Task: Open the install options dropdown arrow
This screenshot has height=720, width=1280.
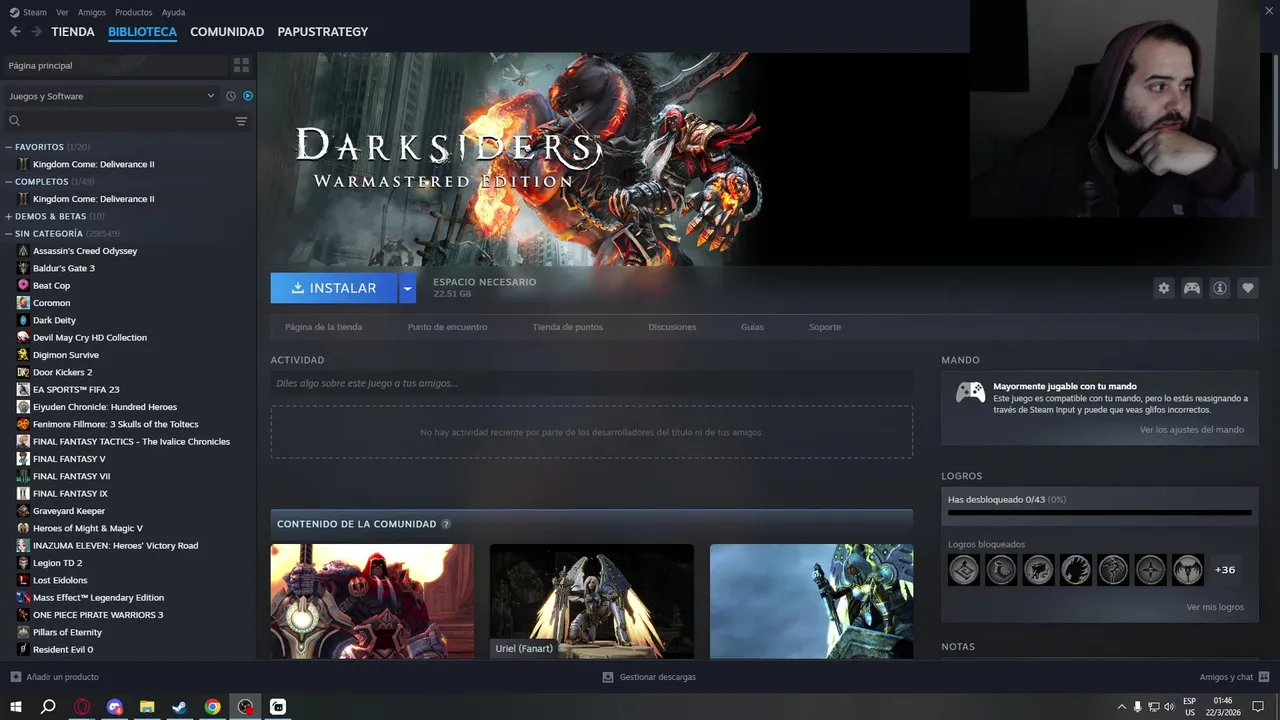Action: pyautogui.click(x=406, y=288)
